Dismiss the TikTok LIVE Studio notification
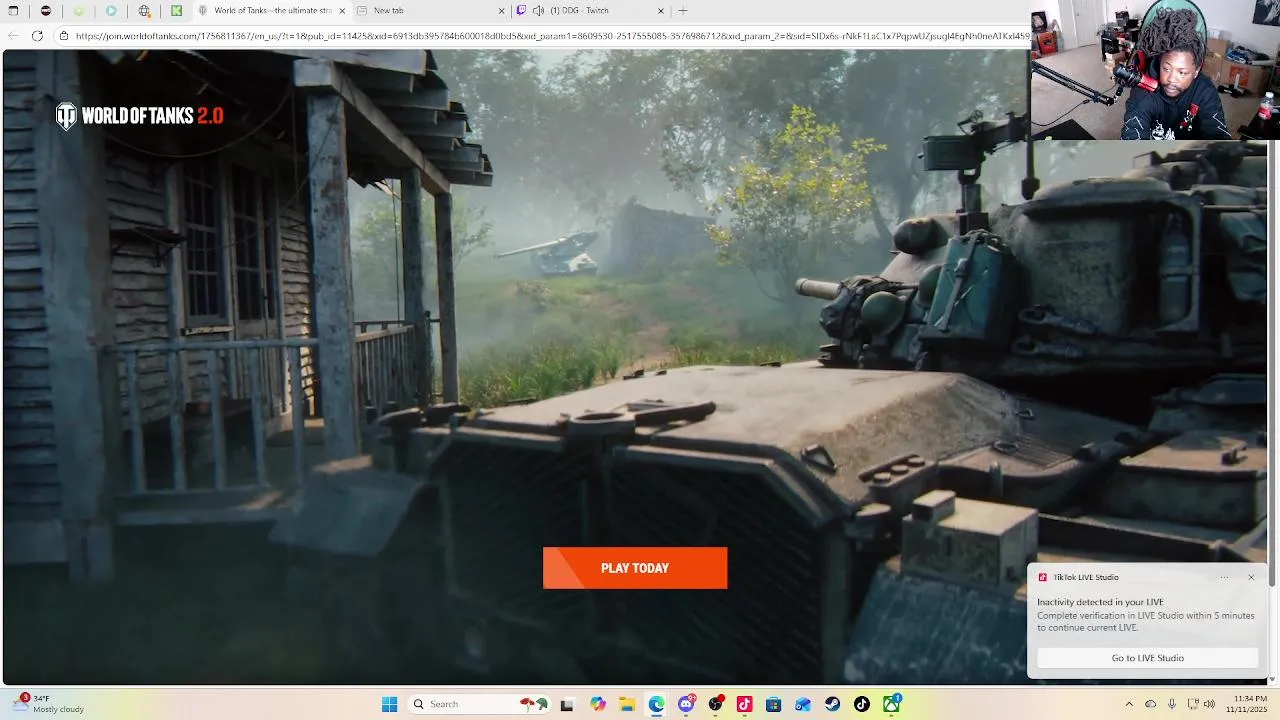 (x=1250, y=577)
